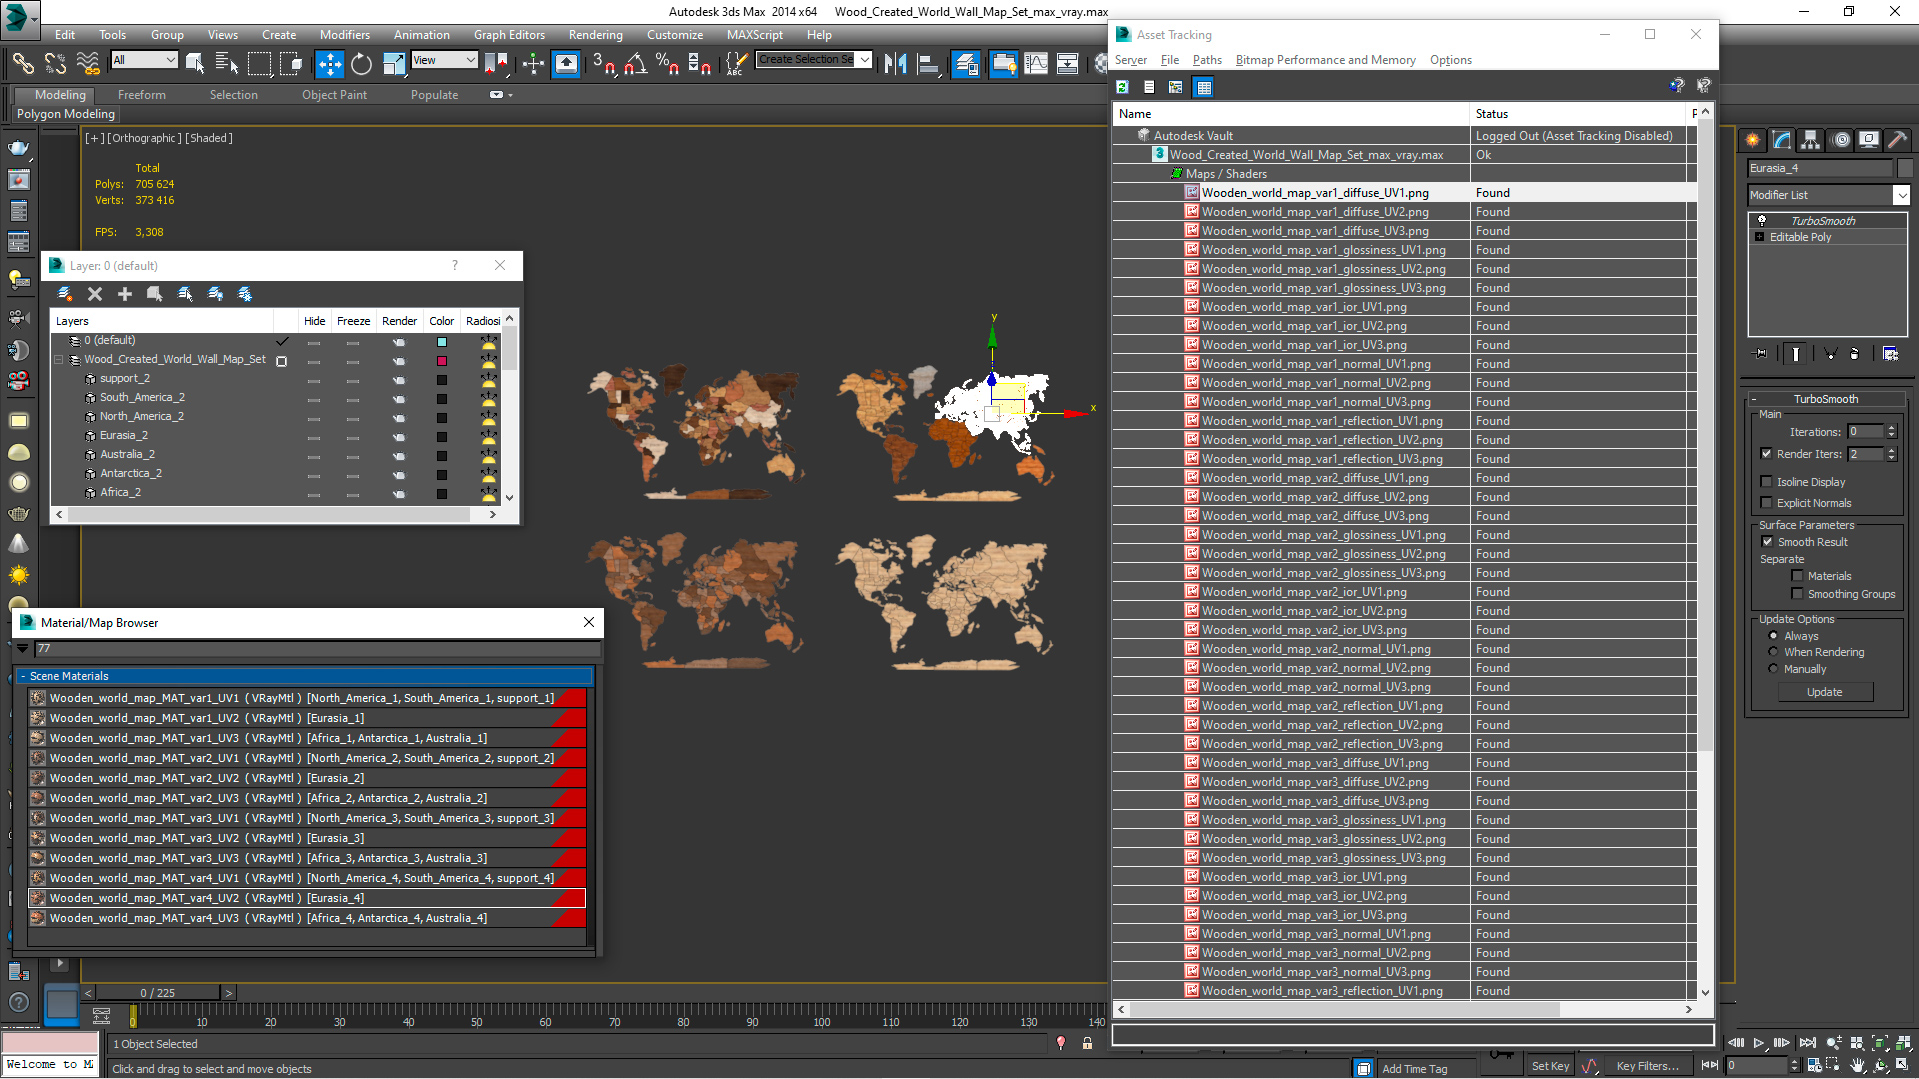This screenshot has height=1079, width=1919.
Task: Open the Modifiers menu
Action: click(x=344, y=34)
